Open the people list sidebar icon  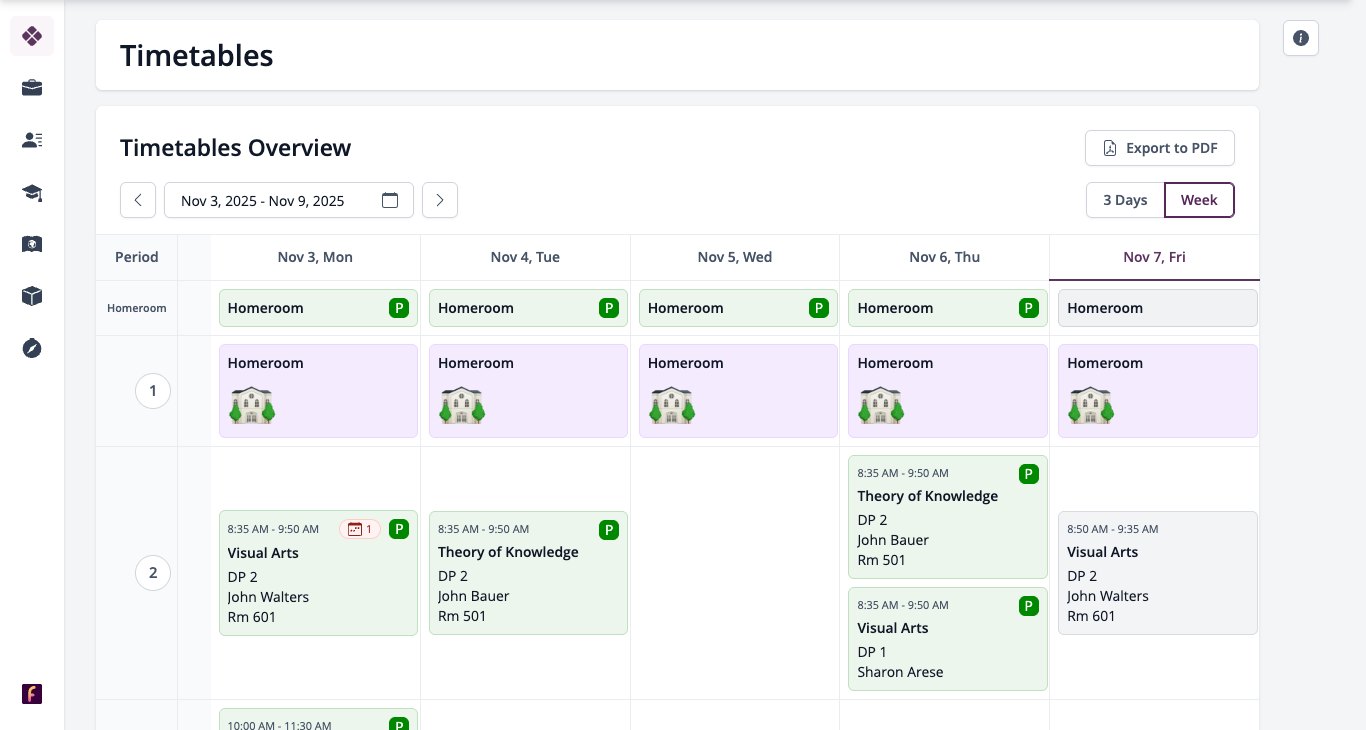32,140
